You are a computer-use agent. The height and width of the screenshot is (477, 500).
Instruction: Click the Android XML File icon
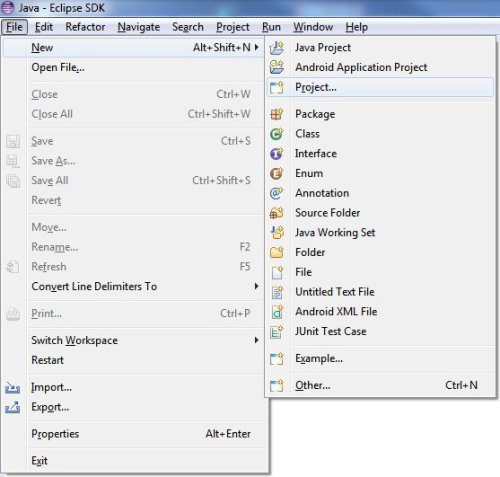[x=277, y=312]
